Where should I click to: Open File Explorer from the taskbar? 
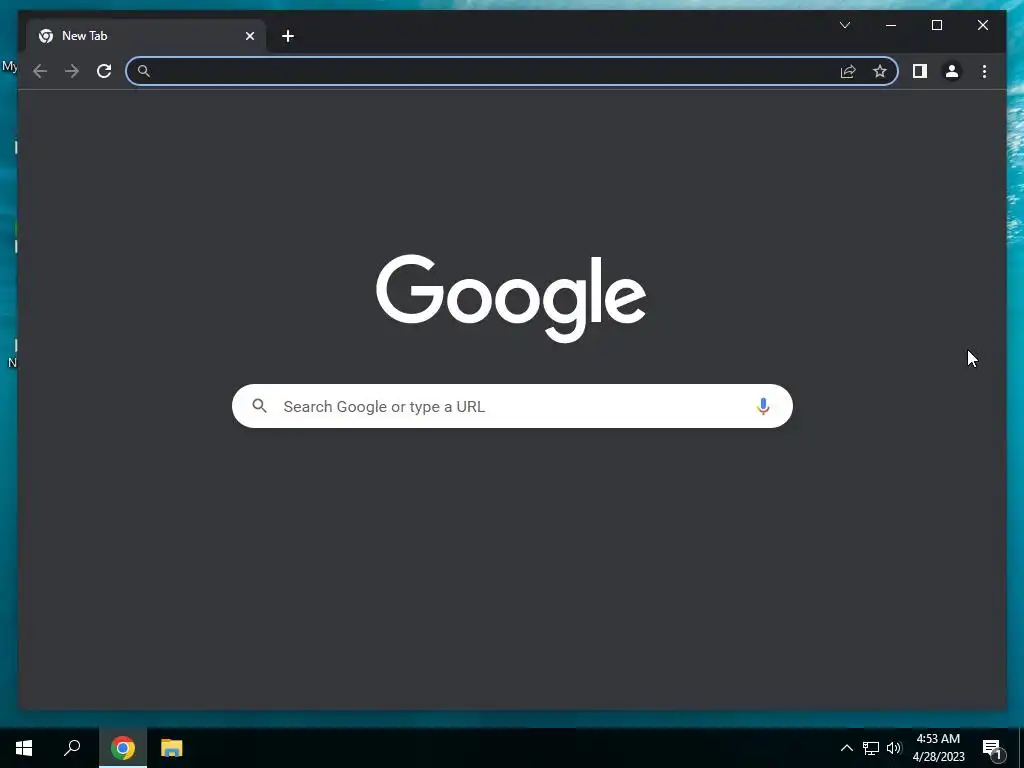pyautogui.click(x=172, y=748)
